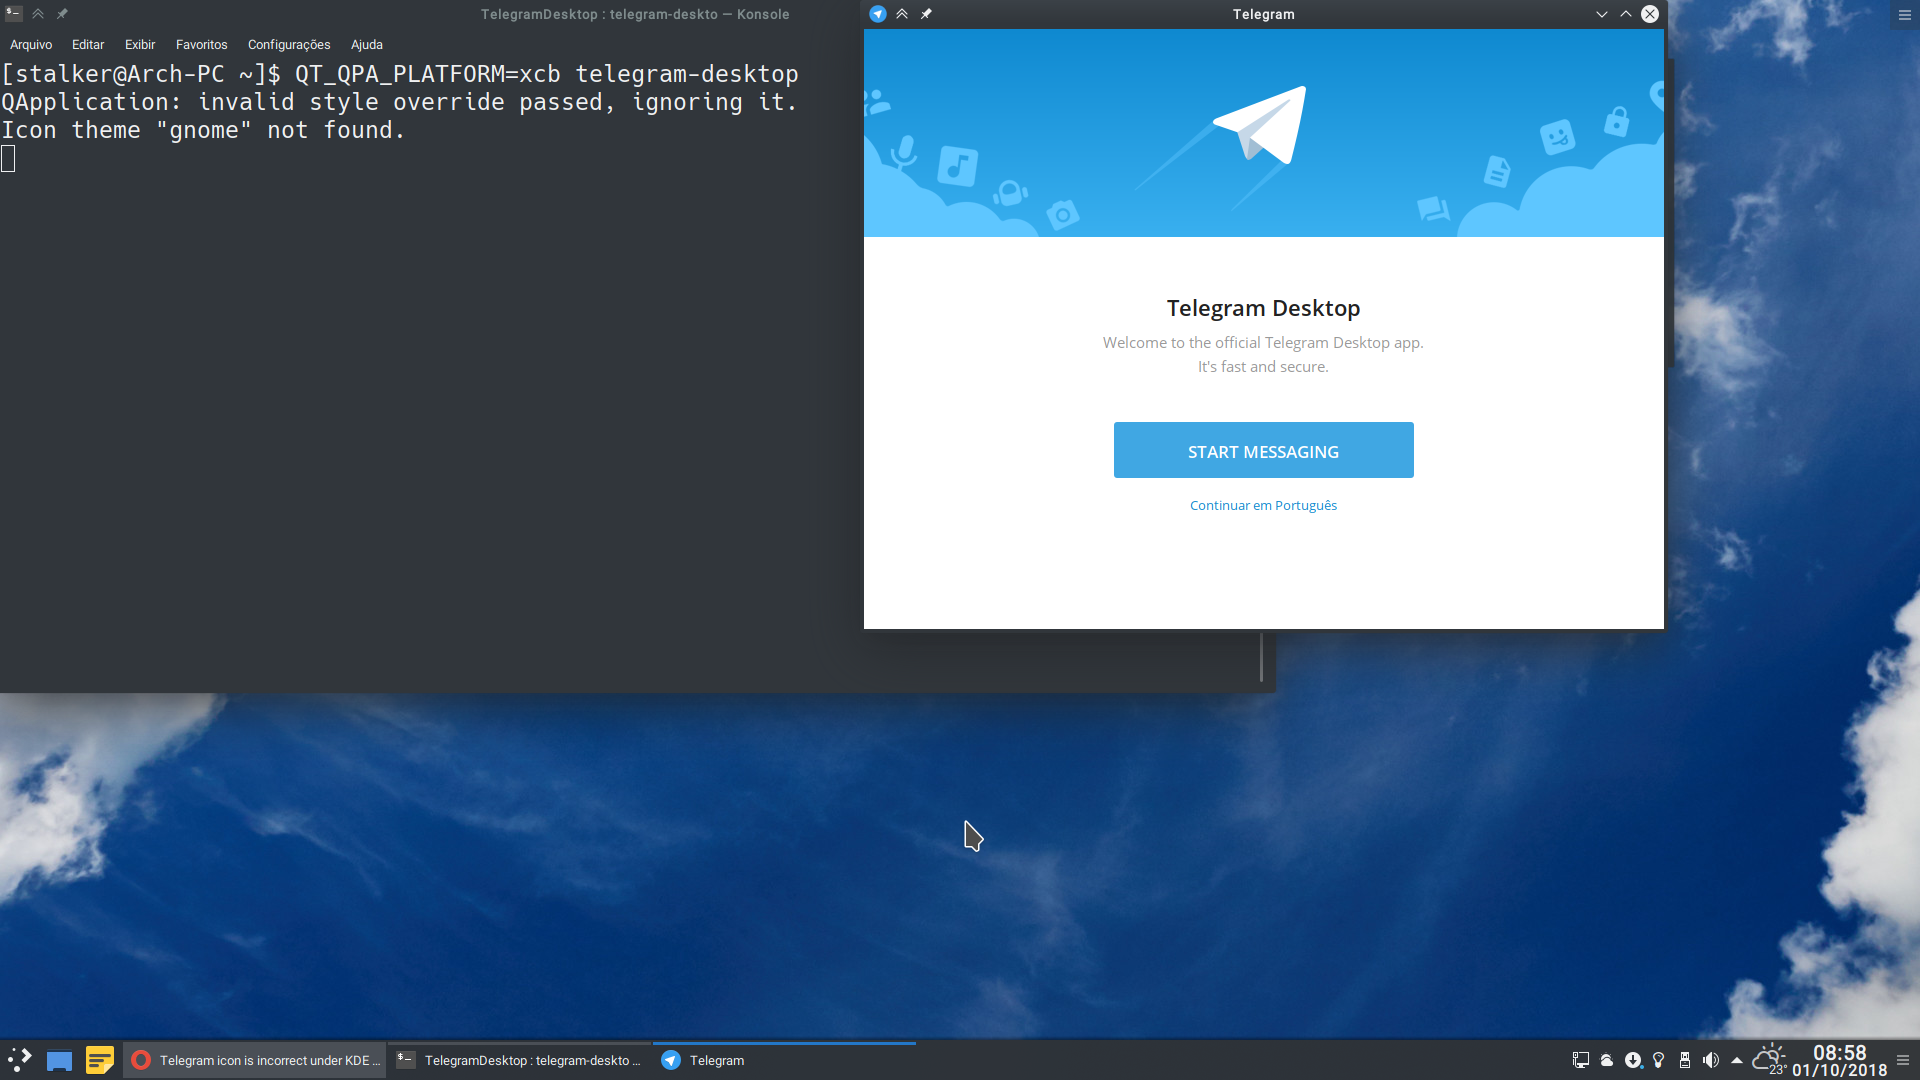Expand the hidden system tray icons
Screen dimensions: 1920x1080
(x=1738, y=1060)
